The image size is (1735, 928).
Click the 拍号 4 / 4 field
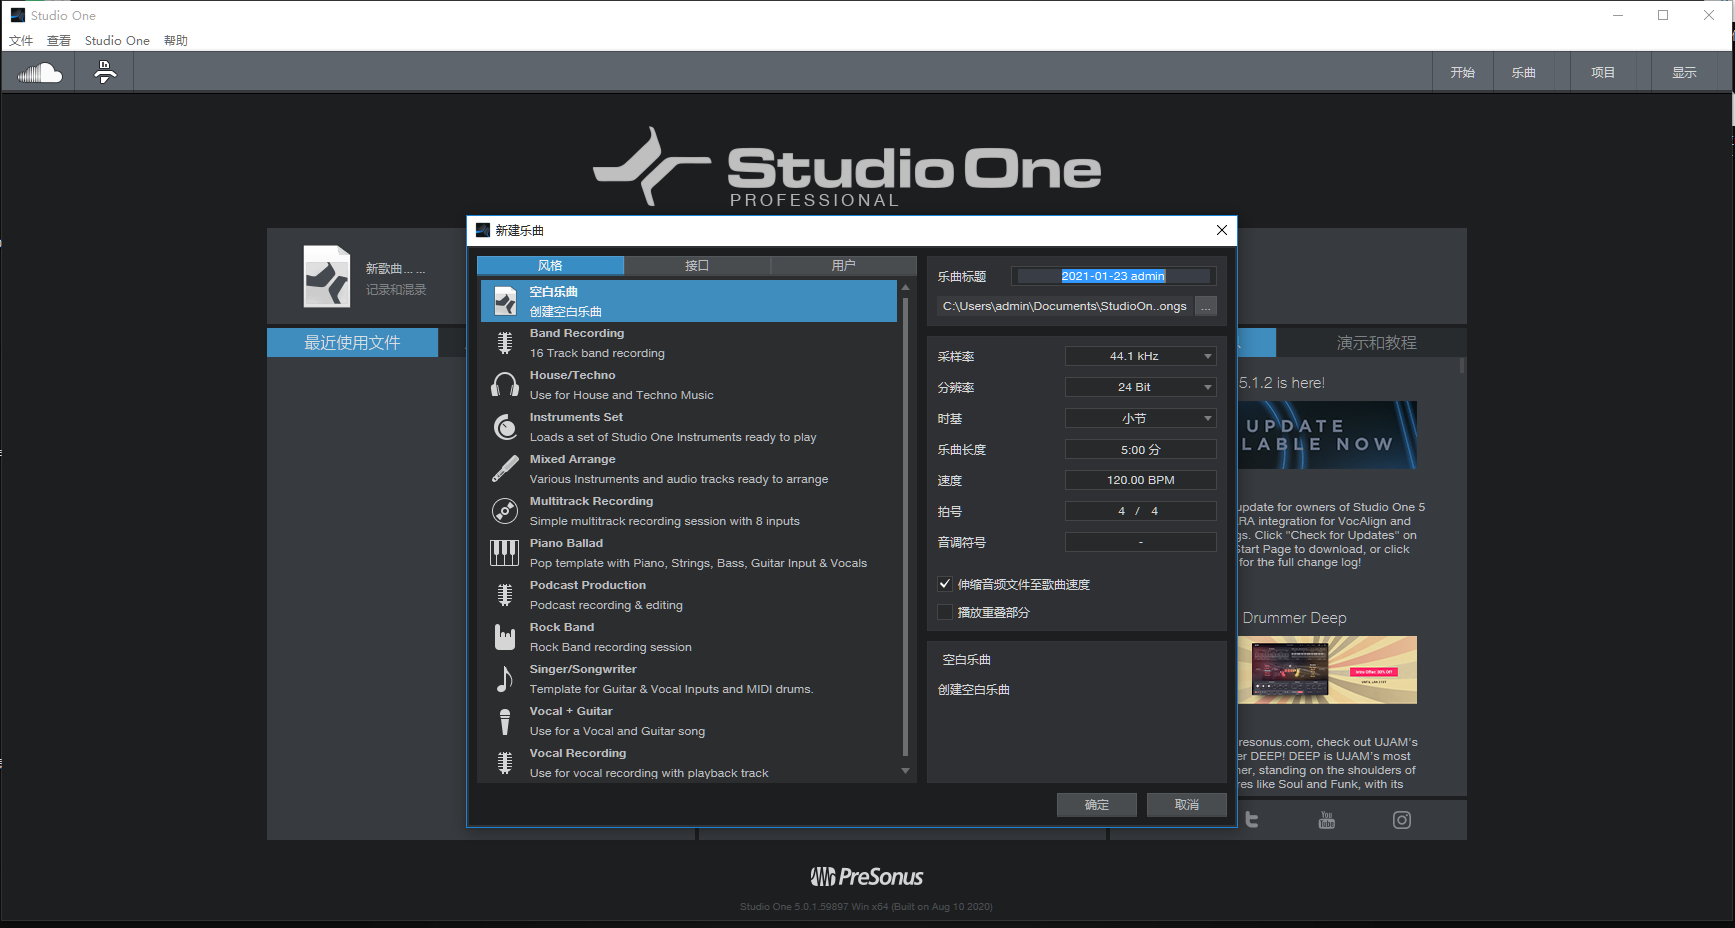pos(1141,511)
